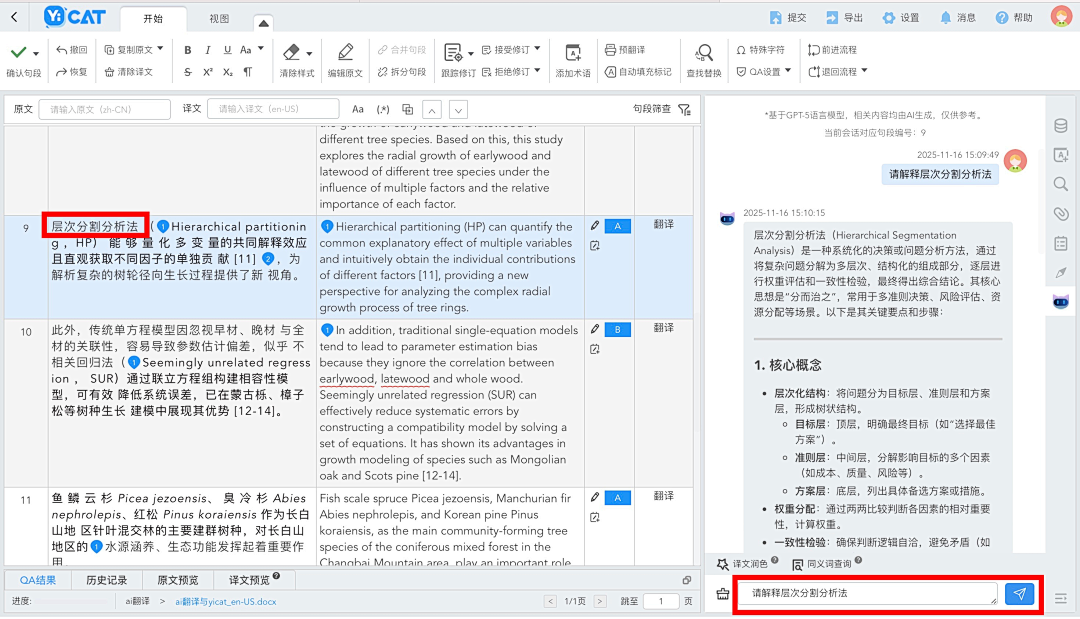Enable 跟踪修订 track changes

453,60
